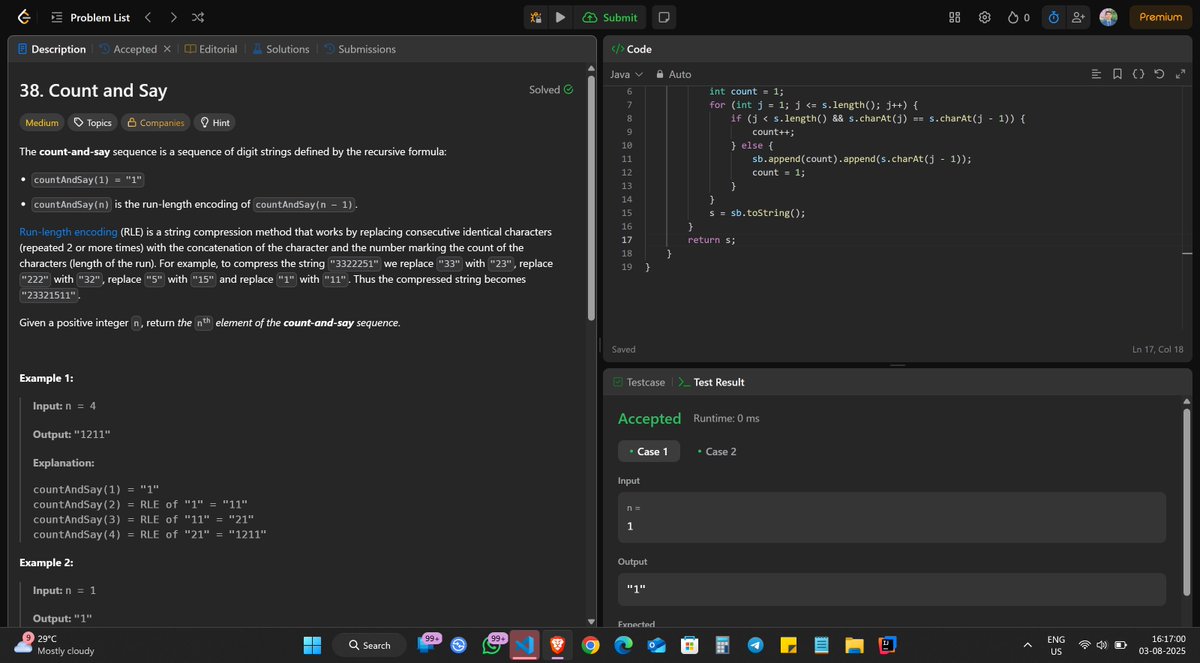Open the user profile avatar
Image resolution: width=1200 pixels, height=663 pixels.
(x=1108, y=17)
